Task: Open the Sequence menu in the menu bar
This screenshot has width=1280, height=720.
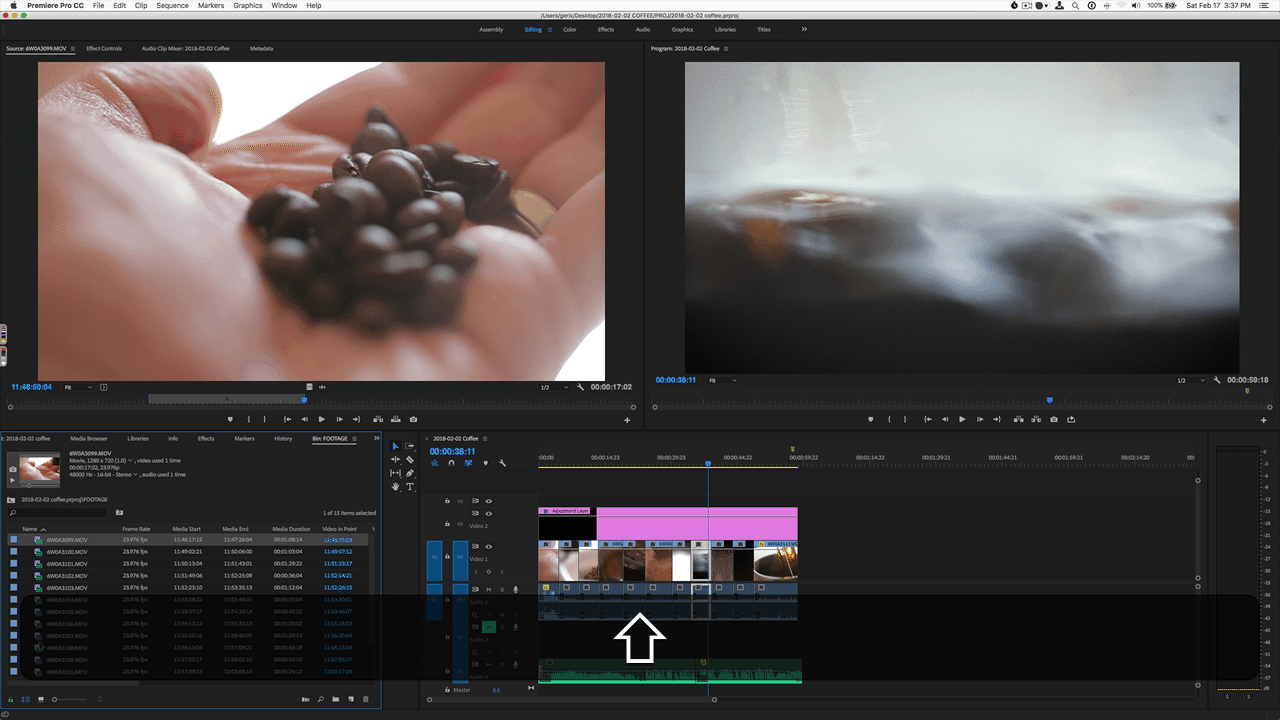Action: (x=172, y=5)
